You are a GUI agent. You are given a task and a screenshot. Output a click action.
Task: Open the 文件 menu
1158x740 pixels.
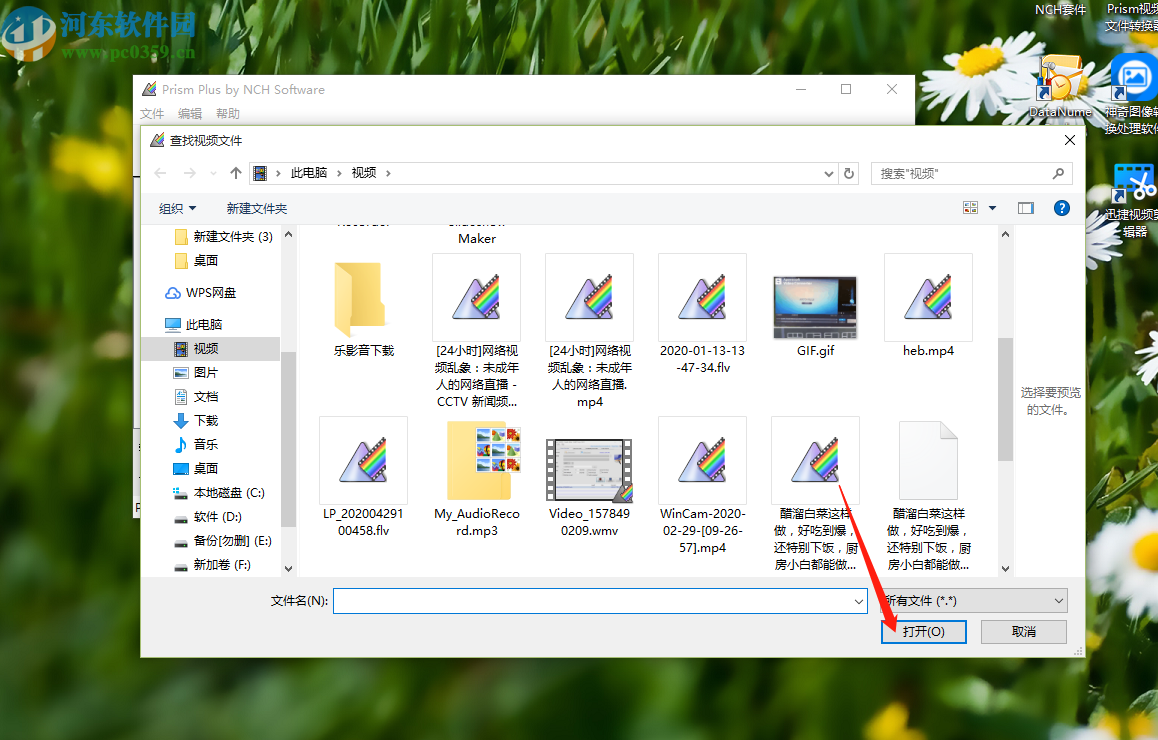click(x=152, y=113)
